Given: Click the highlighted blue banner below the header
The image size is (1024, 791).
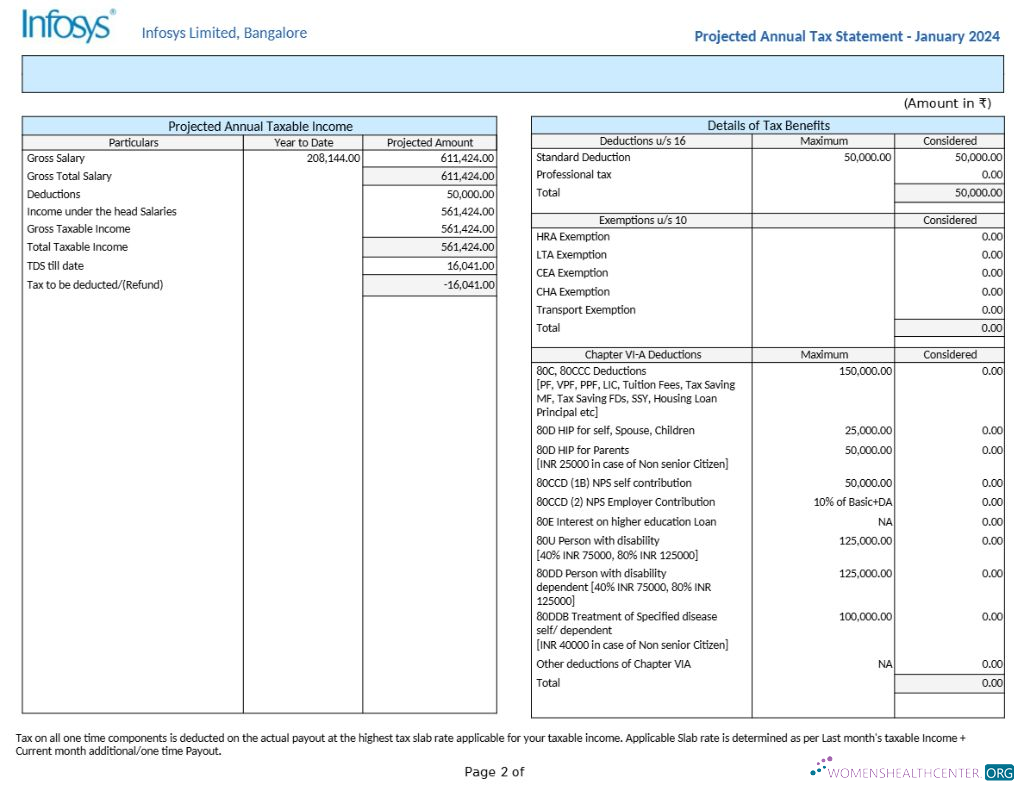Looking at the screenshot, I should pyautogui.click(x=512, y=73).
